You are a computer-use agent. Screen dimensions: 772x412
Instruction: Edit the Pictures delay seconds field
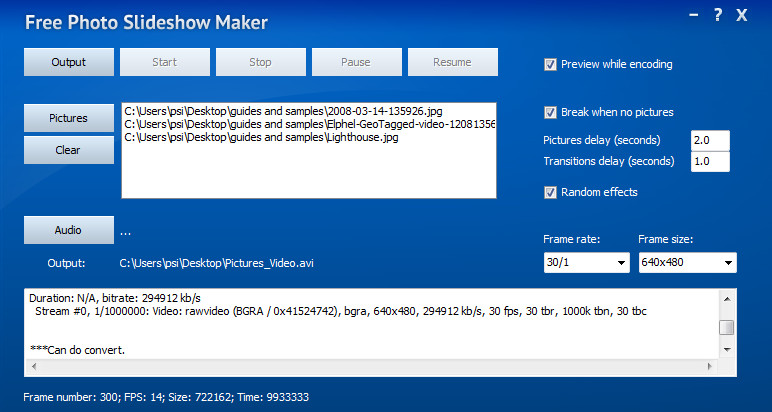click(x=710, y=140)
